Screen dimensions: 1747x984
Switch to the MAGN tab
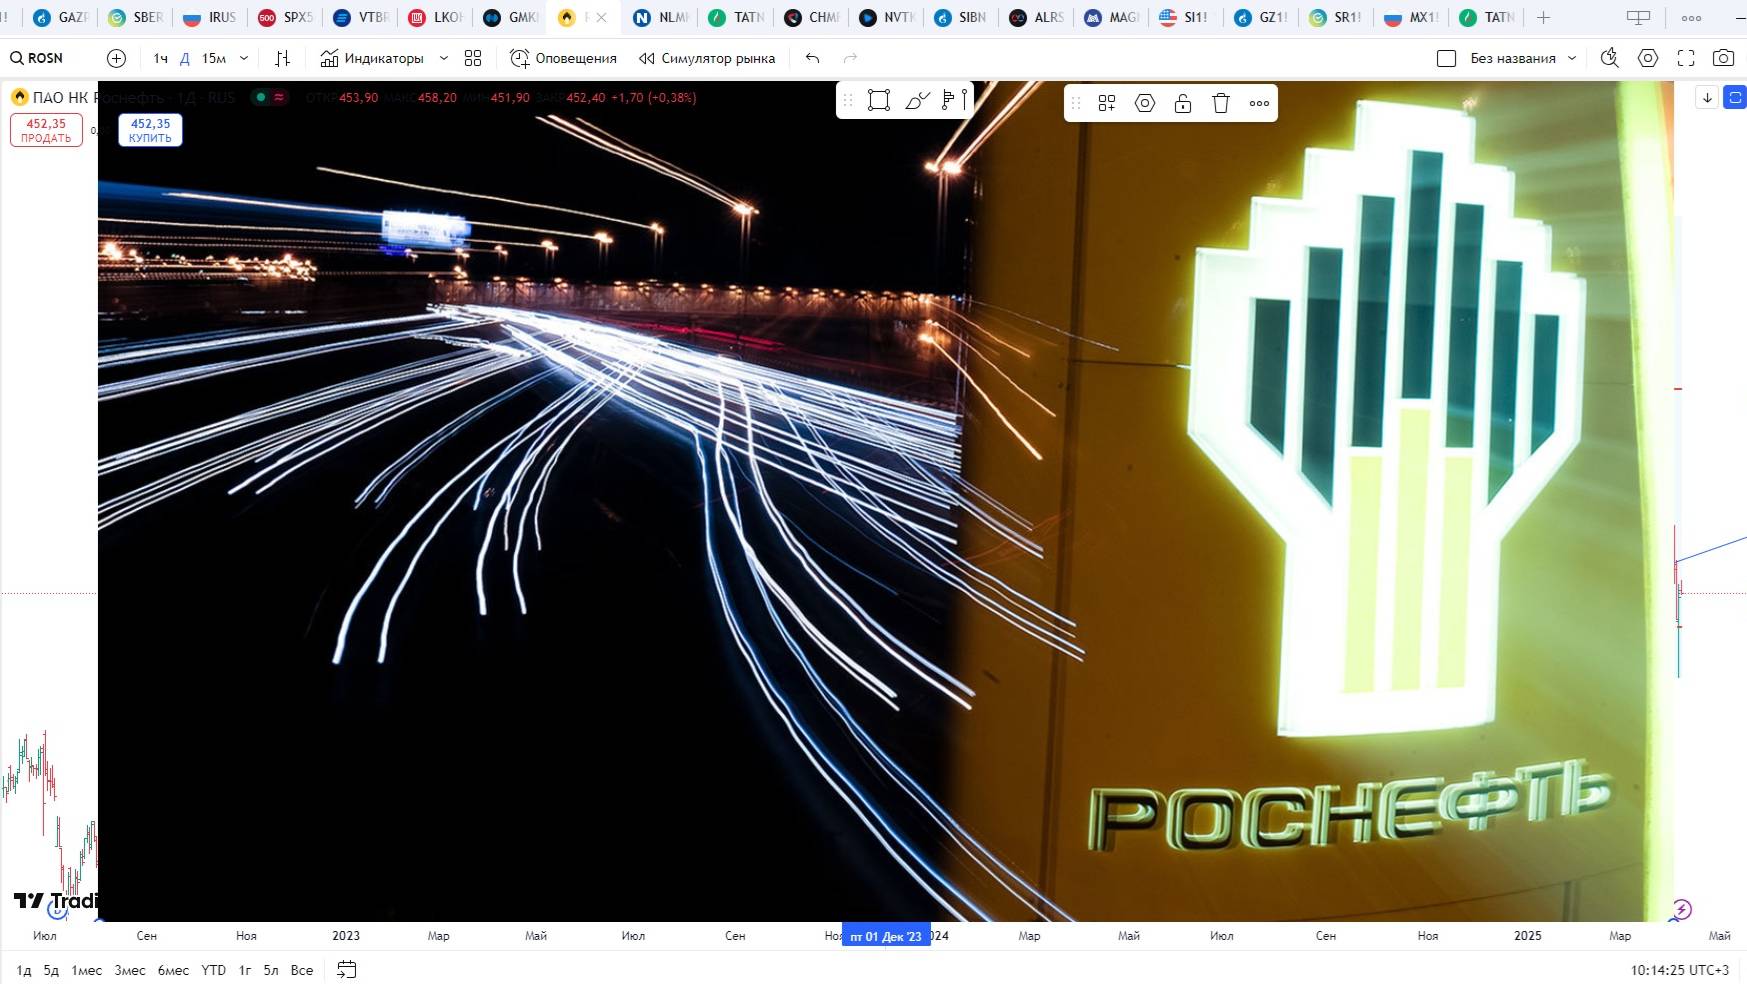click(1111, 17)
